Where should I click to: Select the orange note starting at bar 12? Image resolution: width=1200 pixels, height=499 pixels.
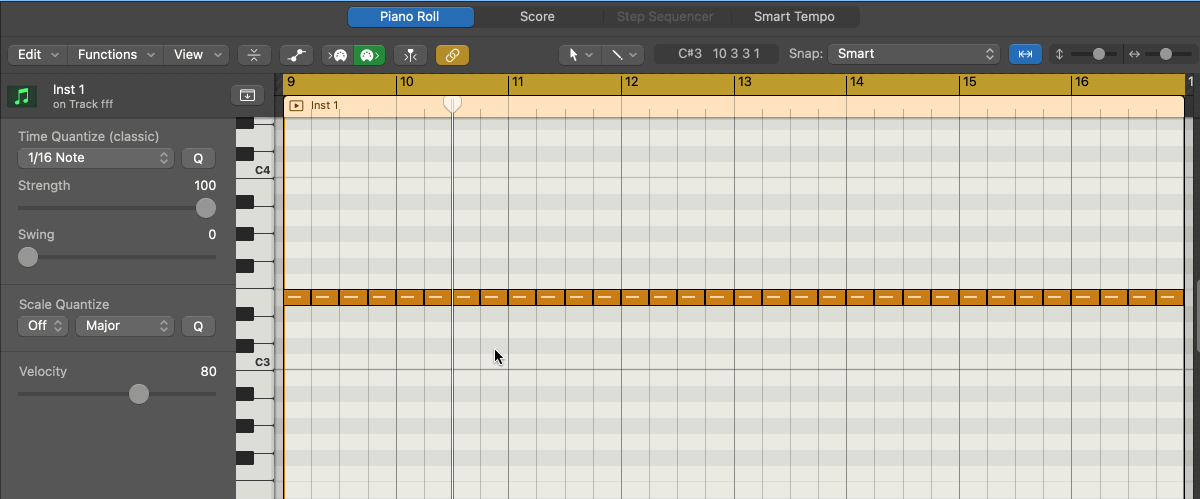(x=635, y=298)
